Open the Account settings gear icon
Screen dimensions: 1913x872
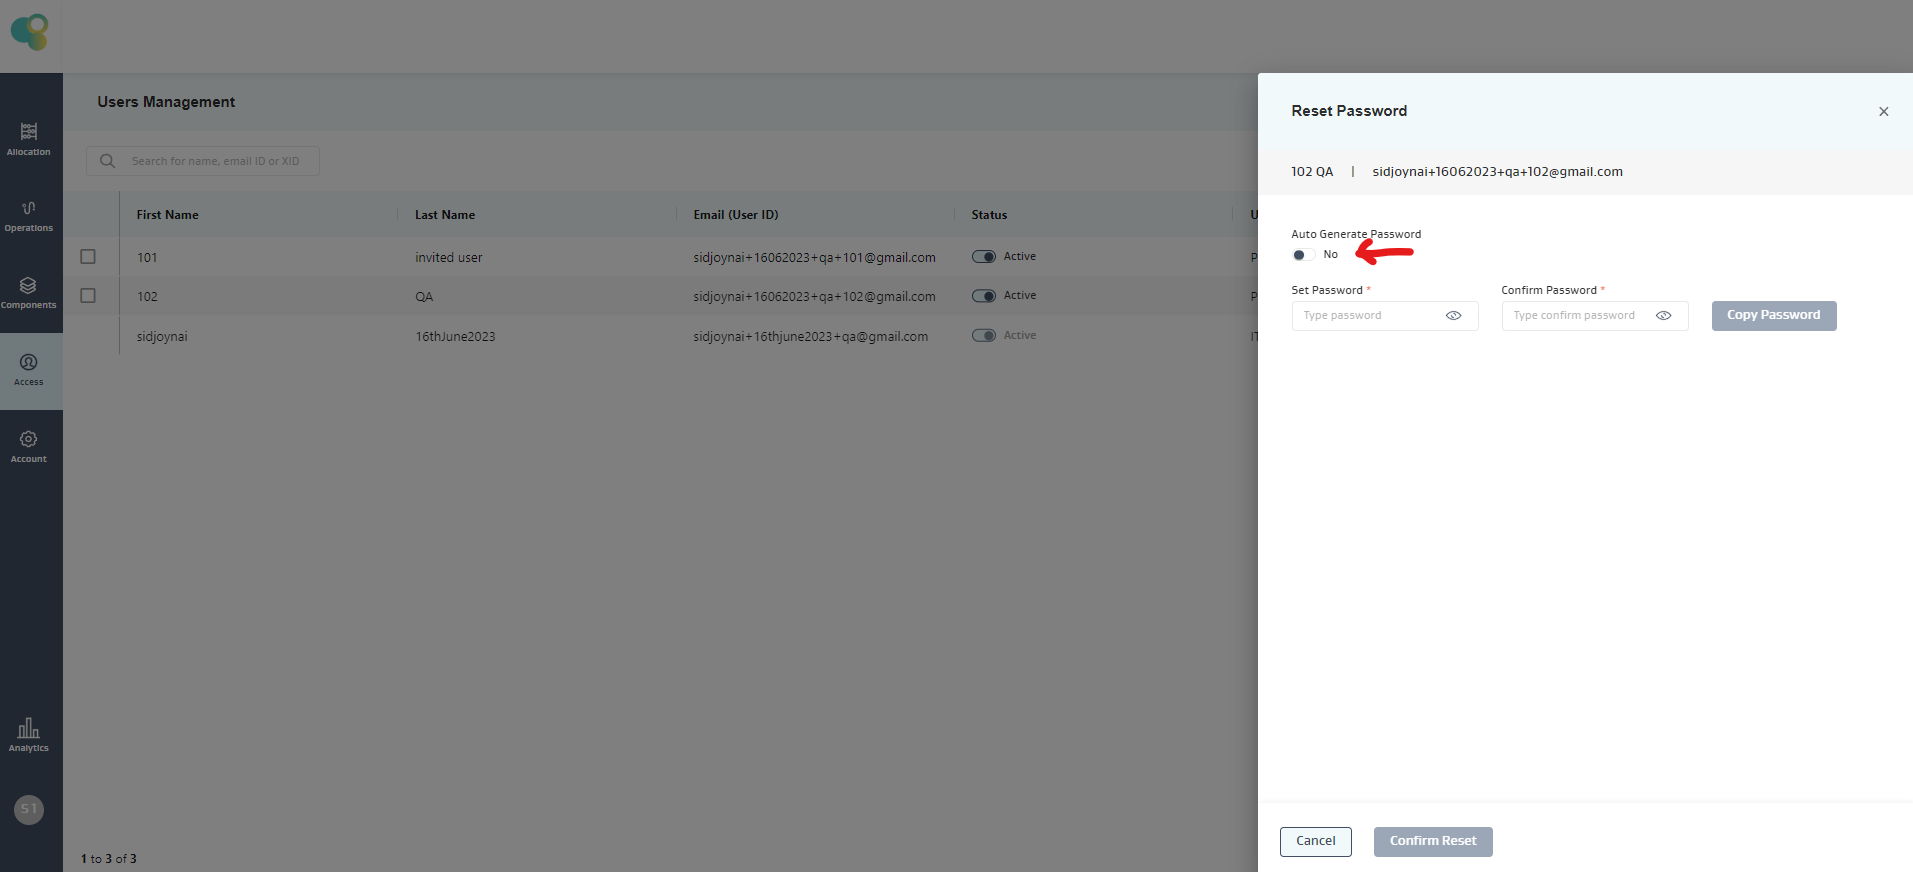(x=29, y=440)
